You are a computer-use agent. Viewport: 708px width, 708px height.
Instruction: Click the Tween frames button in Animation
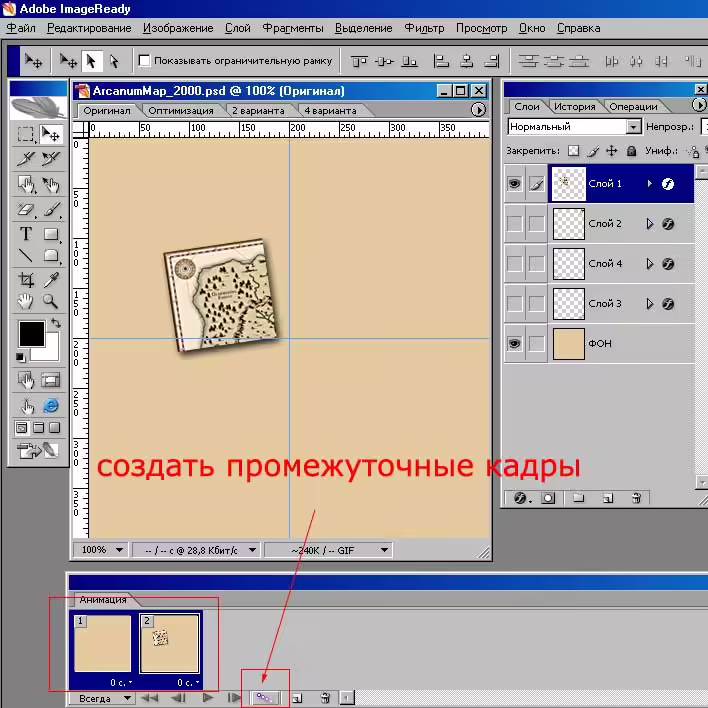[x=265, y=698]
